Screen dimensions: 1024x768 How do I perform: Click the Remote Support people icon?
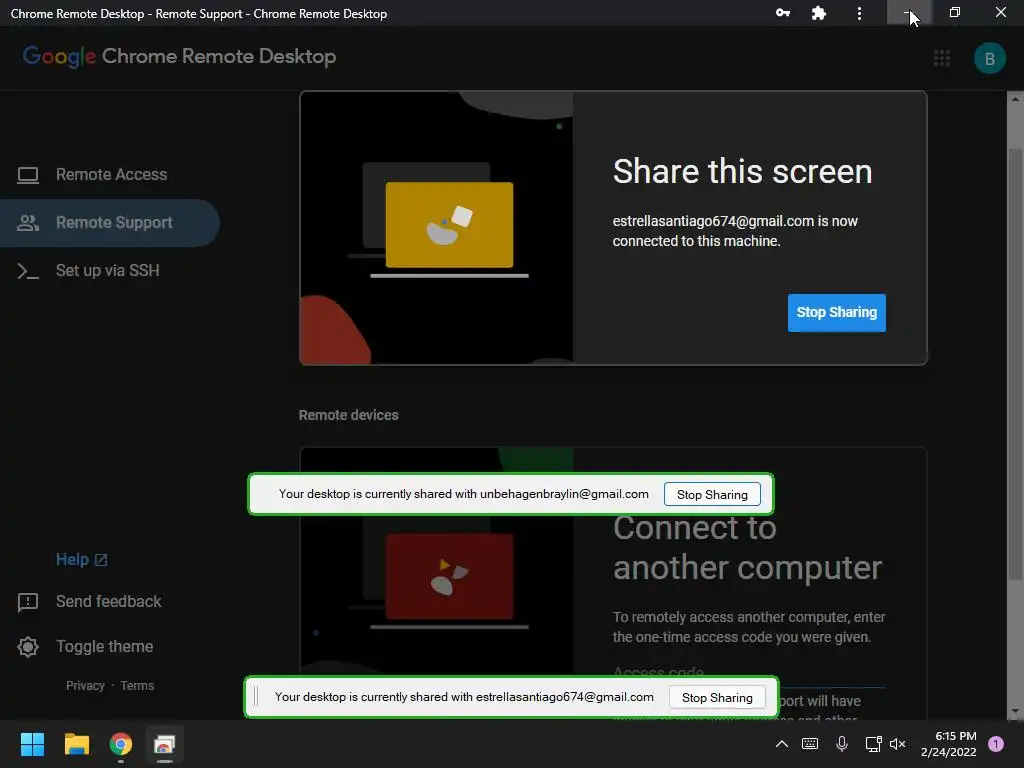27,223
